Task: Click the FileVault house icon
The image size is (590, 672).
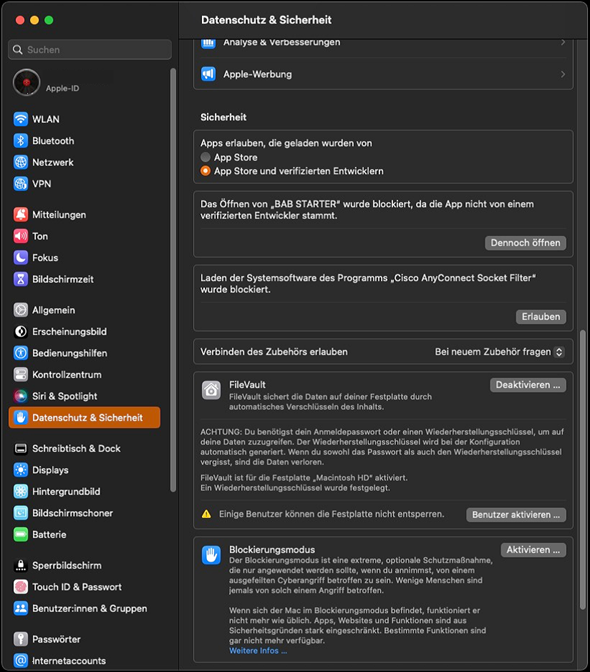Action: click(x=211, y=390)
